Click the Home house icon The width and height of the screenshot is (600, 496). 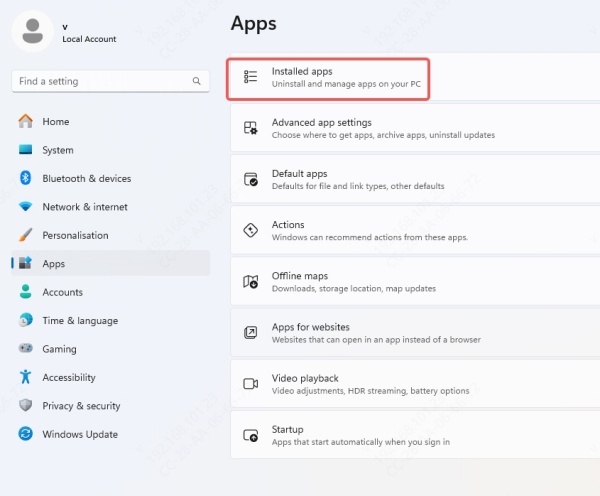(x=26, y=121)
